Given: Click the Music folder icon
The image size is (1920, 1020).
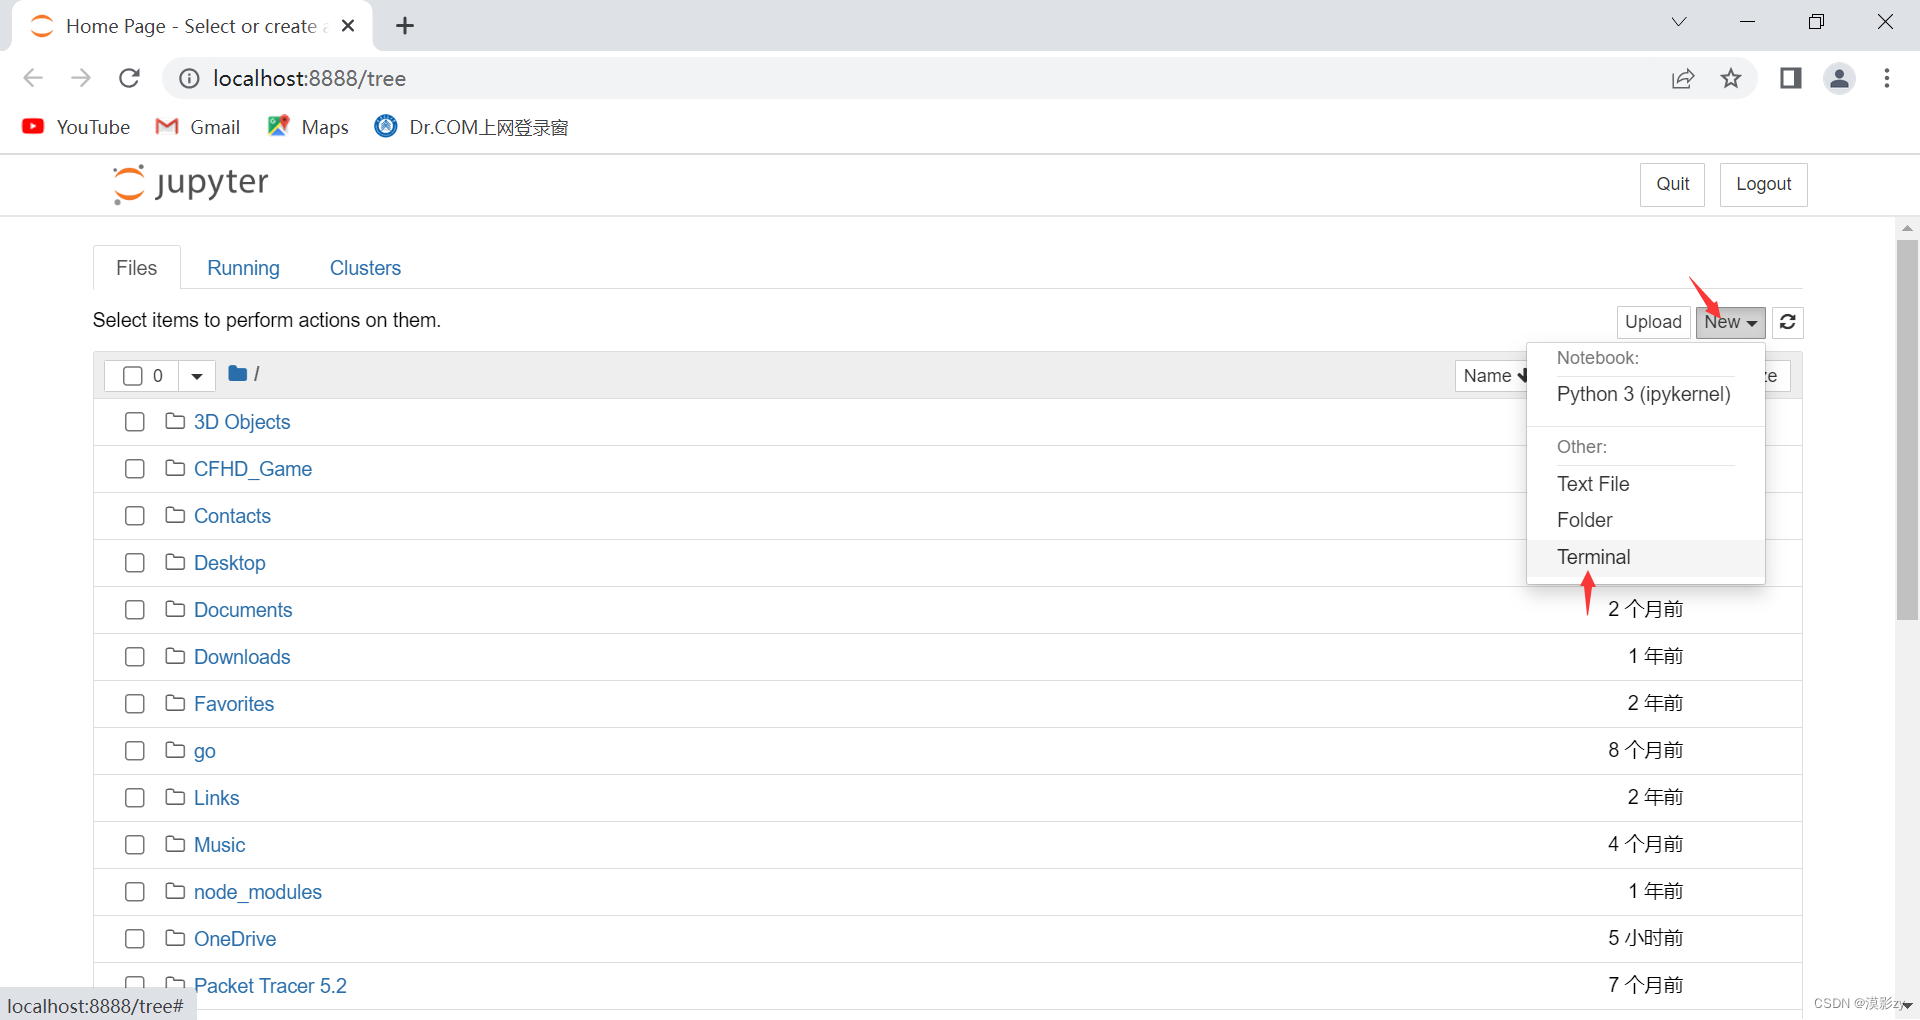Looking at the screenshot, I should (175, 844).
